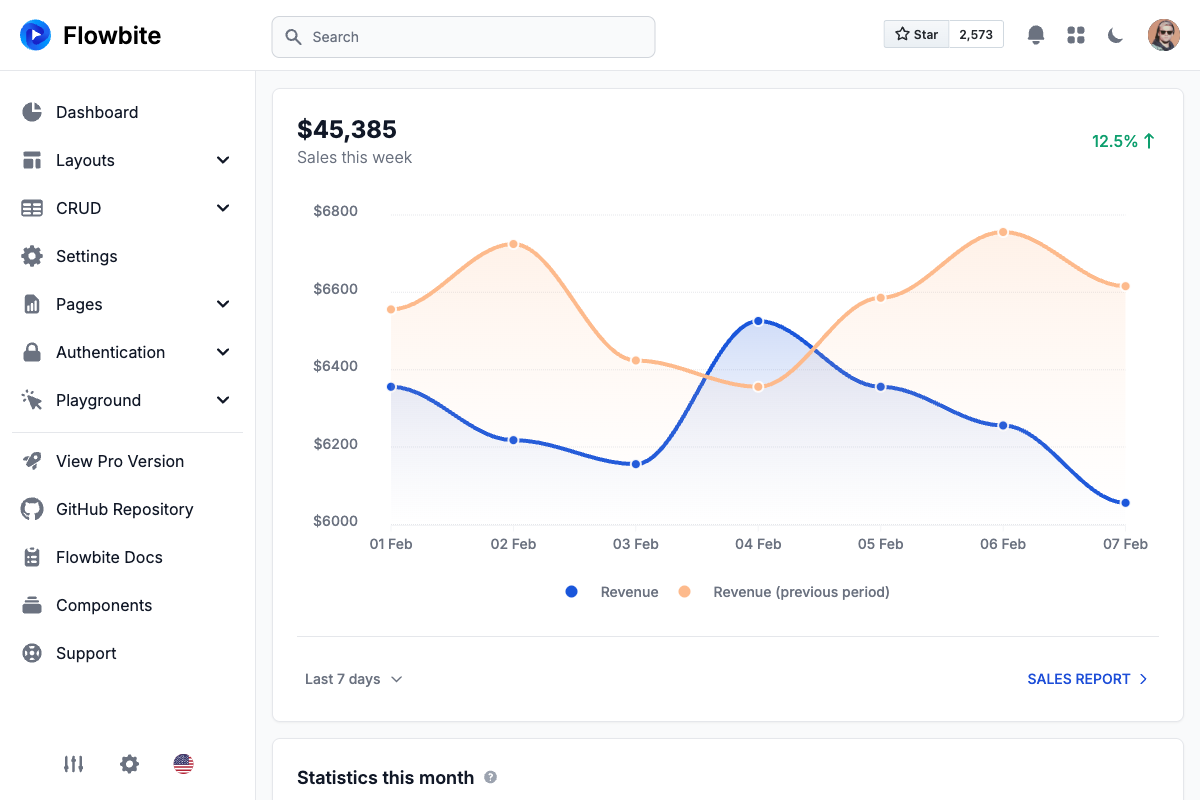1200x800 pixels.
Task: Switch language via the US flag icon
Action: [x=183, y=764]
